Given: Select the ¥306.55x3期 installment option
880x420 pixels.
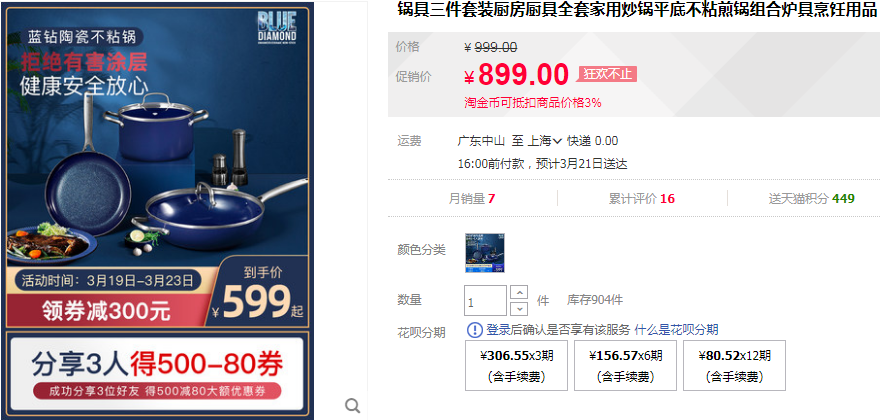Looking at the screenshot, I should point(516,366).
